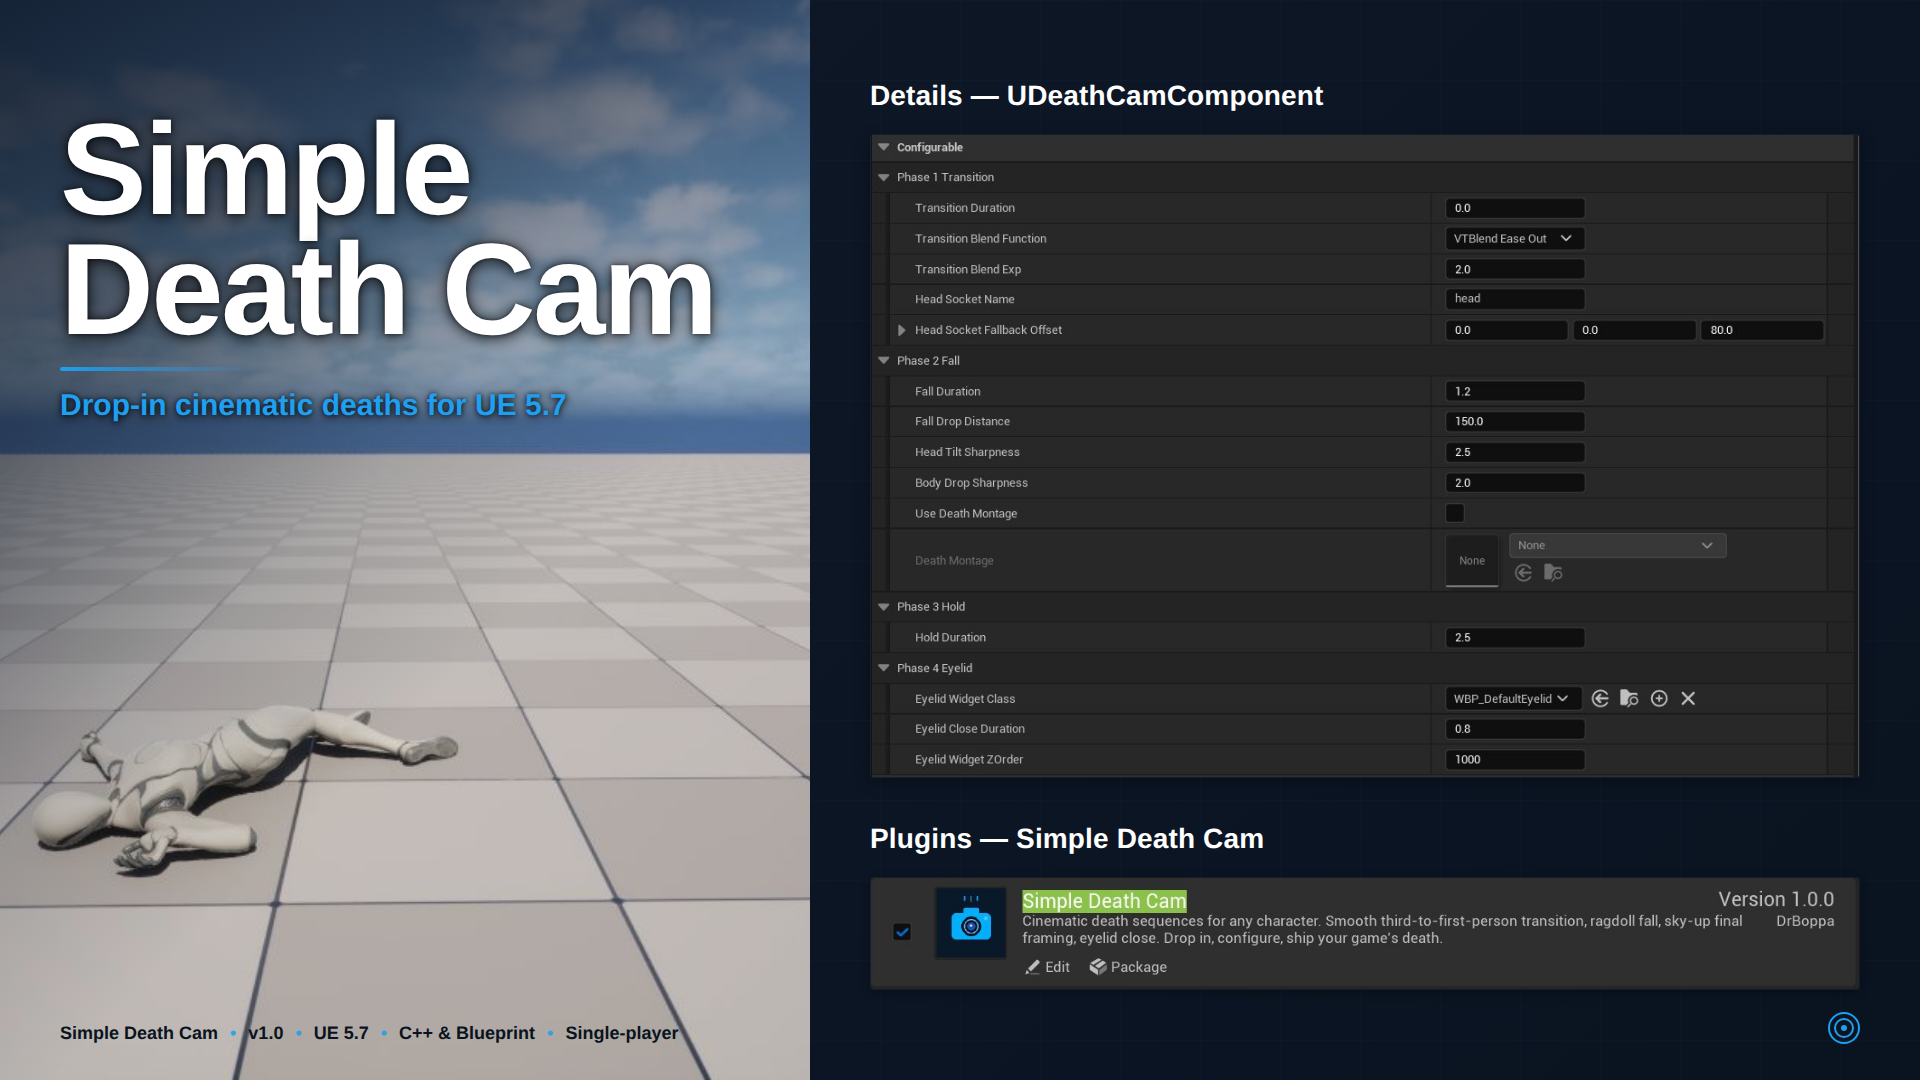Click the Head Socket Name field
This screenshot has height=1080, width=1920.
point(1515,299)
